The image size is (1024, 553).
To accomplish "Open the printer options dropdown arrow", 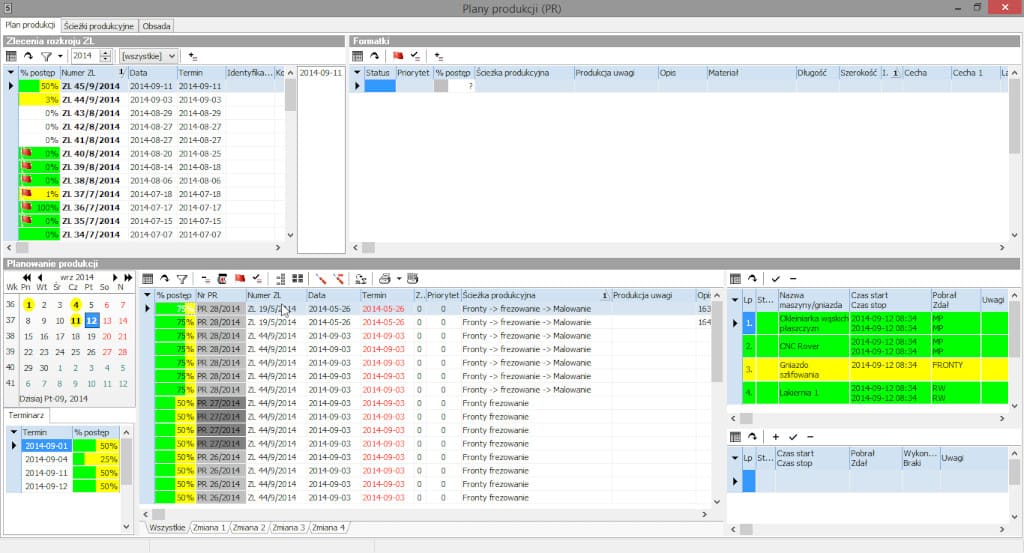I will point(398,278).
